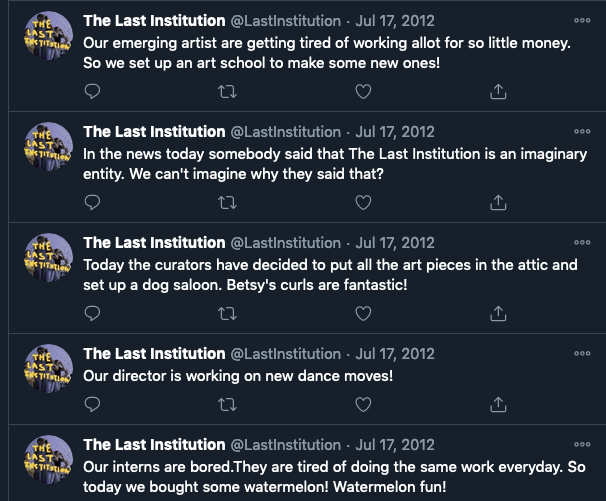Click The Last Institution name on first tweet
The image size is (606, 501).
pos(154,20)
